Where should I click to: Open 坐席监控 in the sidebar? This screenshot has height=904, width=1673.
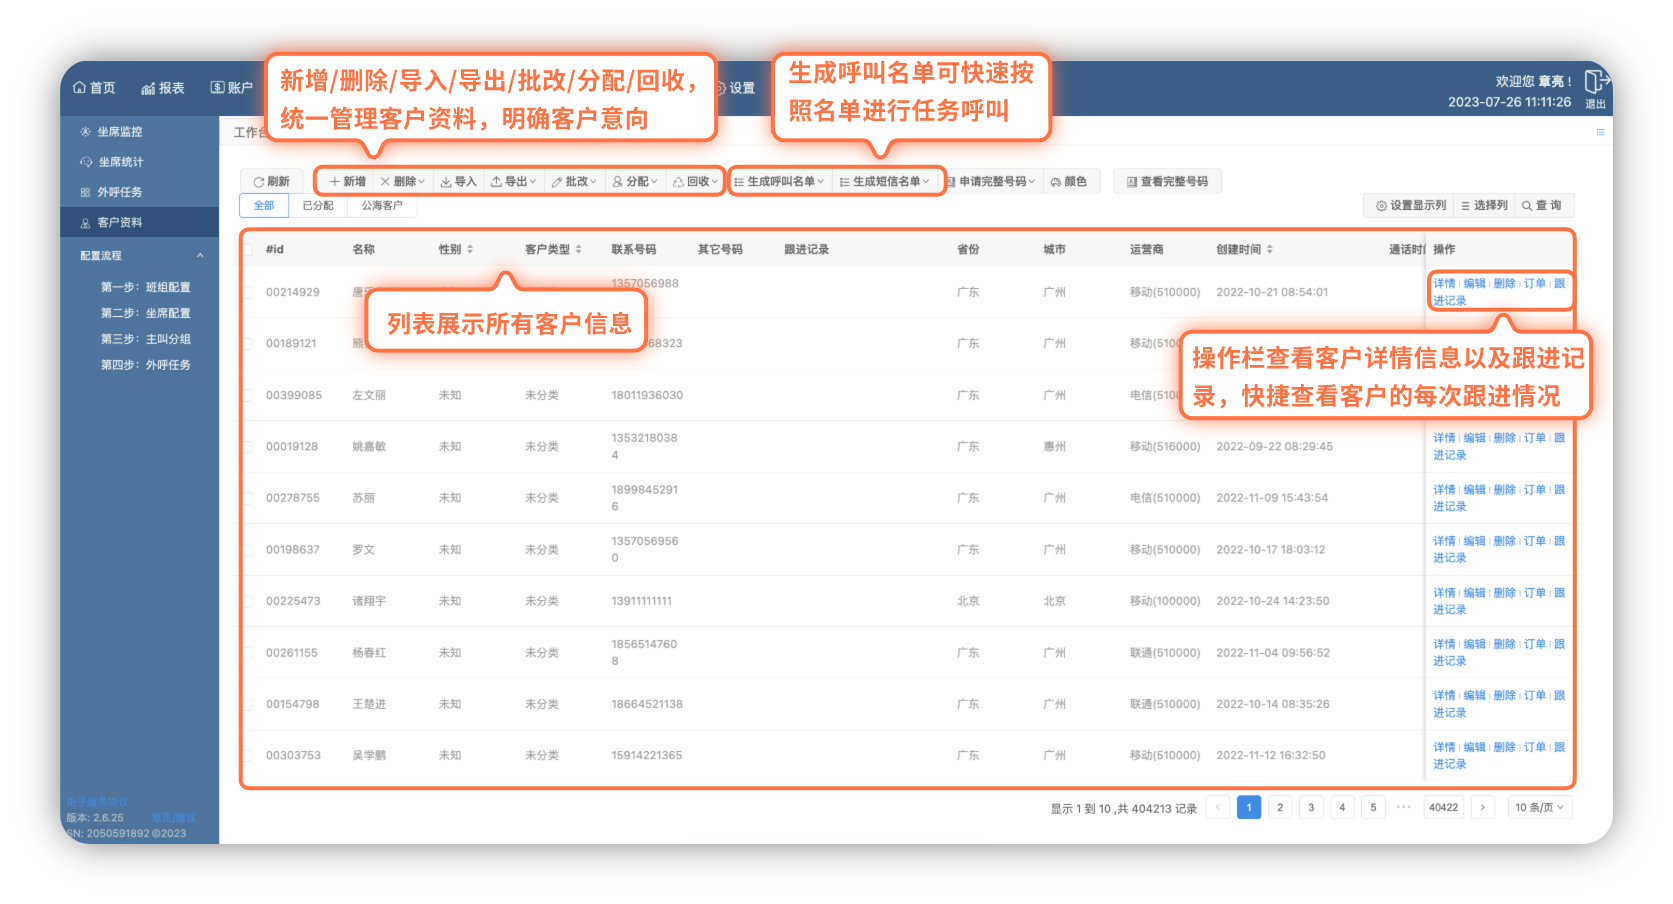(119, 132)
